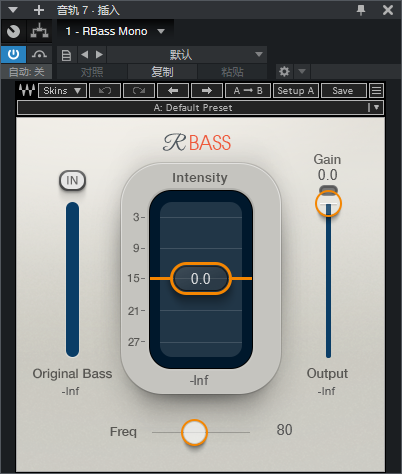This screenshot has width=402, height=474.
Task: Click the 复制 copy button
Action: [162, 72]
